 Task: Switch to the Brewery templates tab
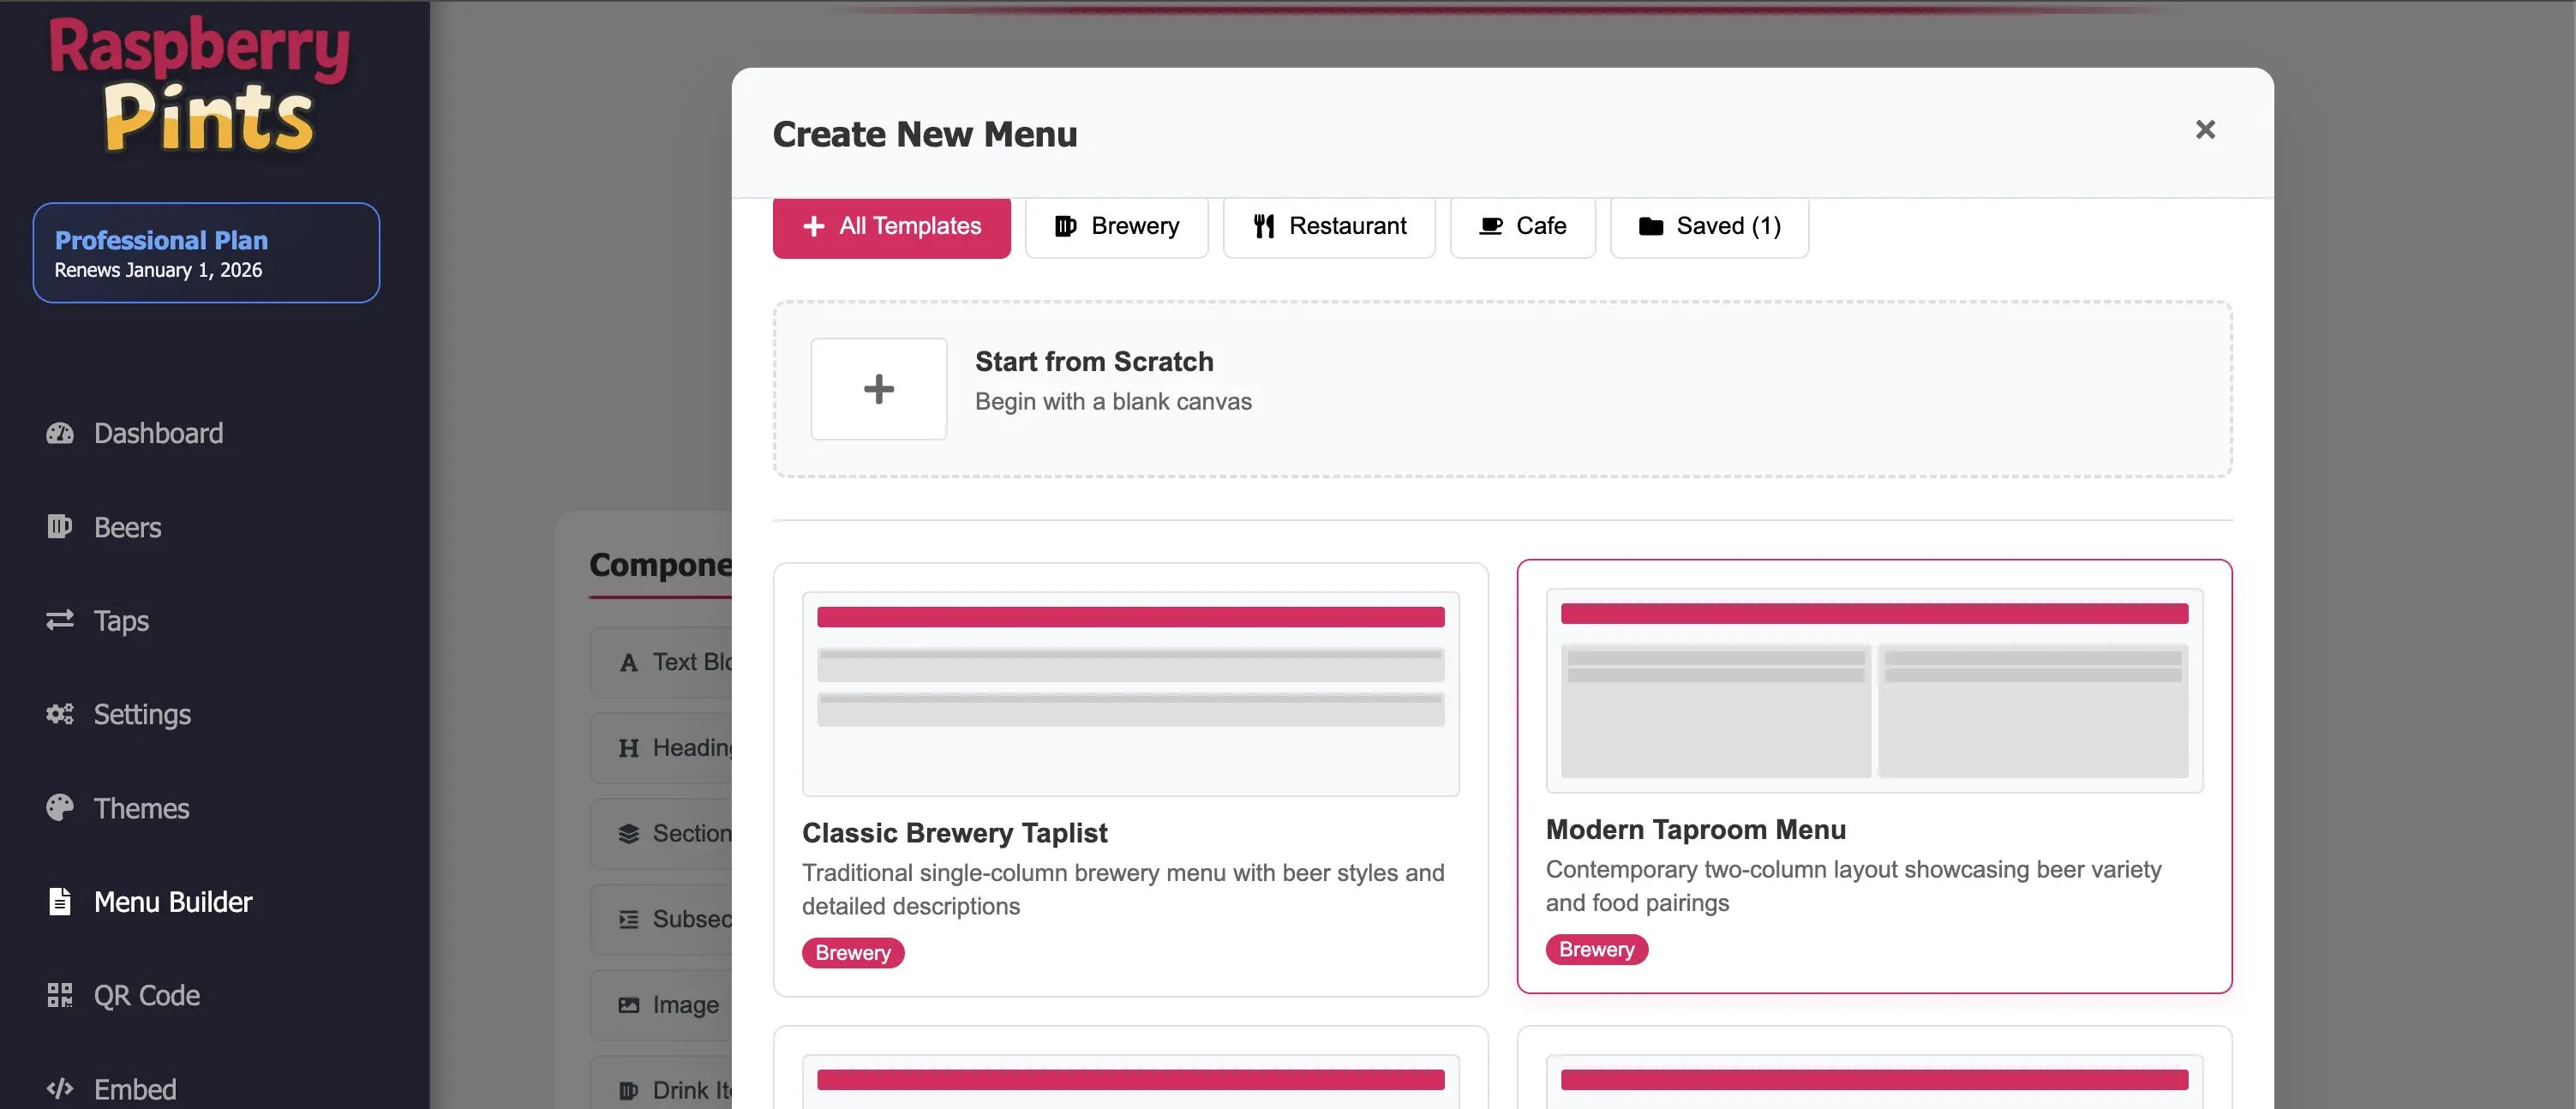(1117, 227)
